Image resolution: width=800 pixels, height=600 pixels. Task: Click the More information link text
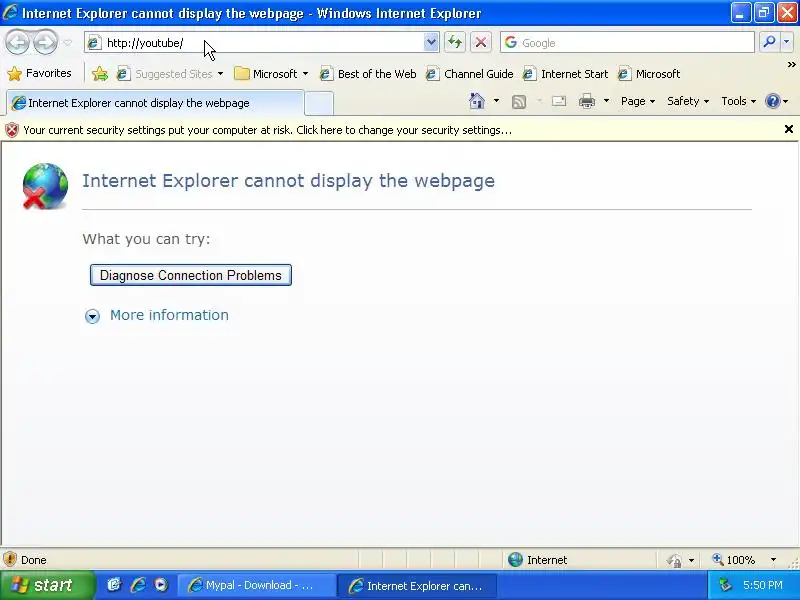coord(169,315)
